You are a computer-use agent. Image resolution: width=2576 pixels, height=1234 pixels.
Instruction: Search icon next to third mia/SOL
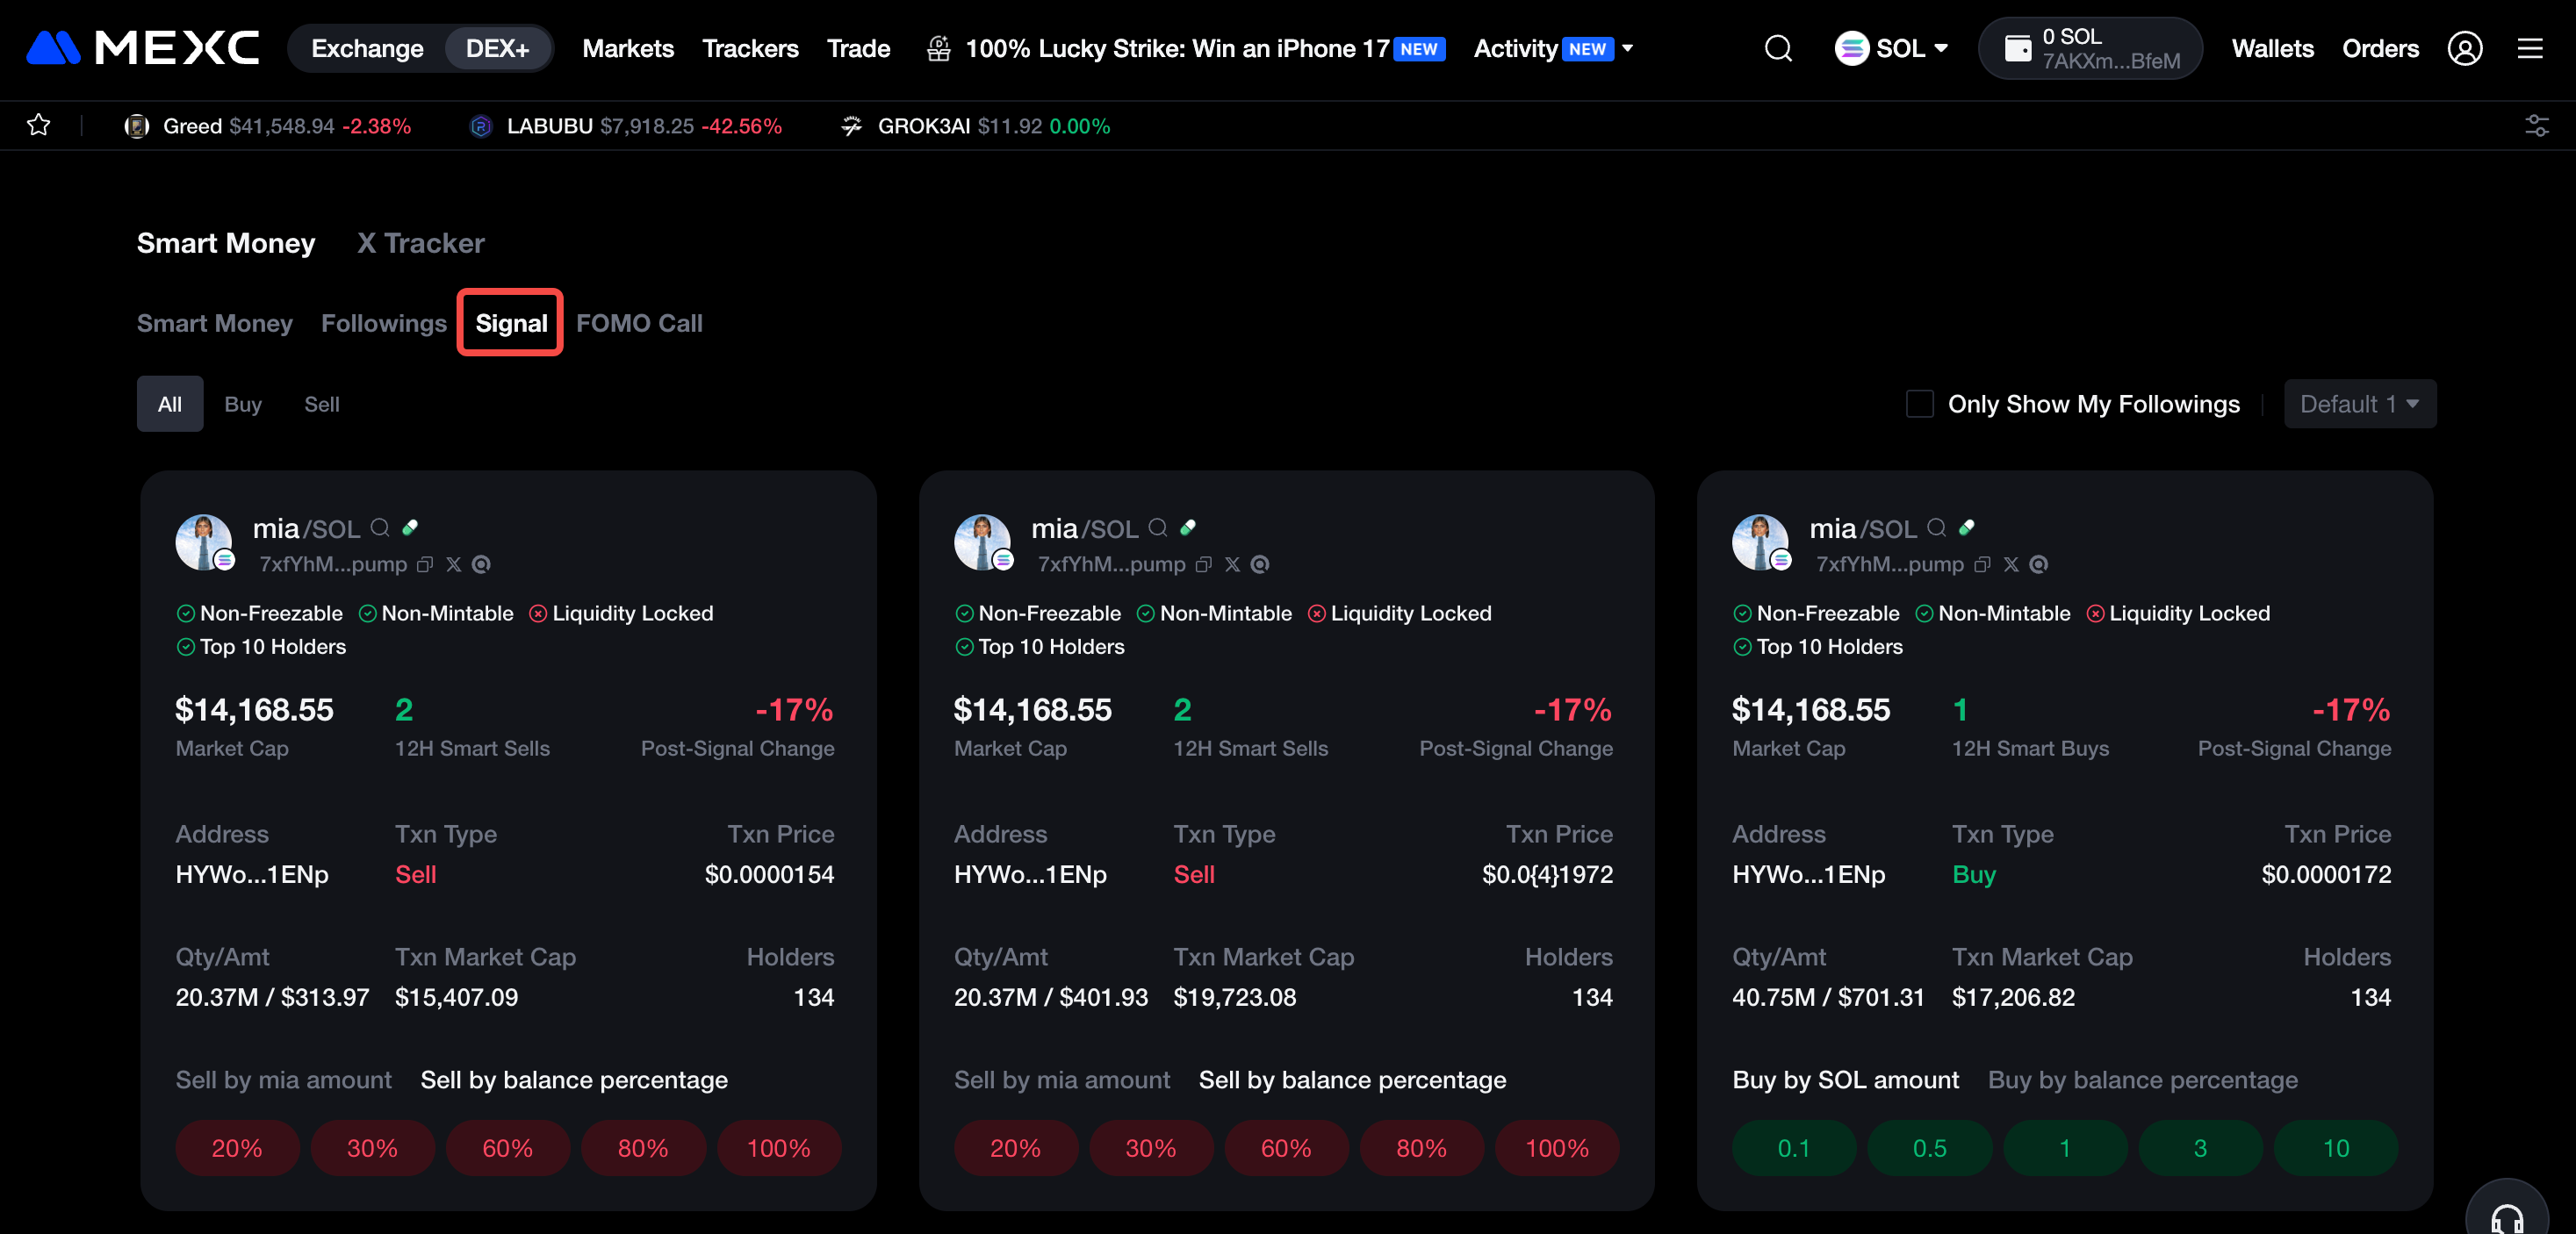pyautogui.click(x=1936, y=527)
